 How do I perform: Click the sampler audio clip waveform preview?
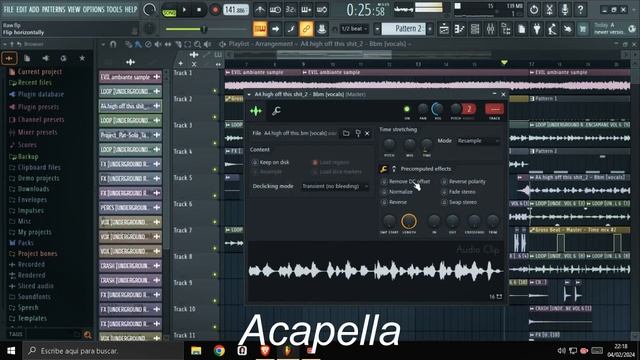[x=375, y=271]
